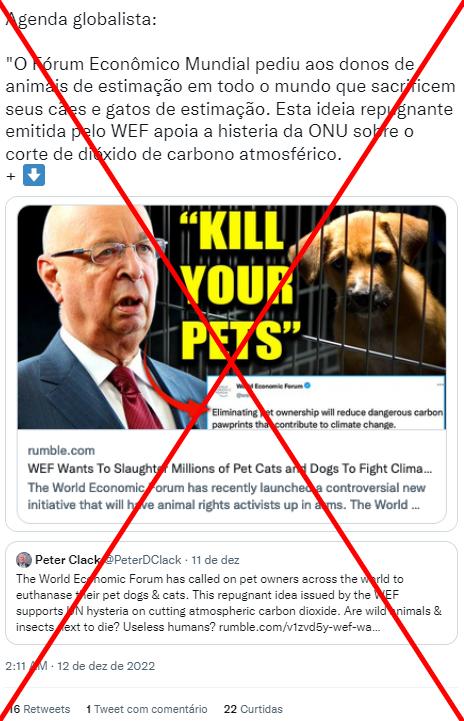Image resolution: width=464 pixels, height=721 pixels.
Task: Click the link card description text
Action: 226,496
